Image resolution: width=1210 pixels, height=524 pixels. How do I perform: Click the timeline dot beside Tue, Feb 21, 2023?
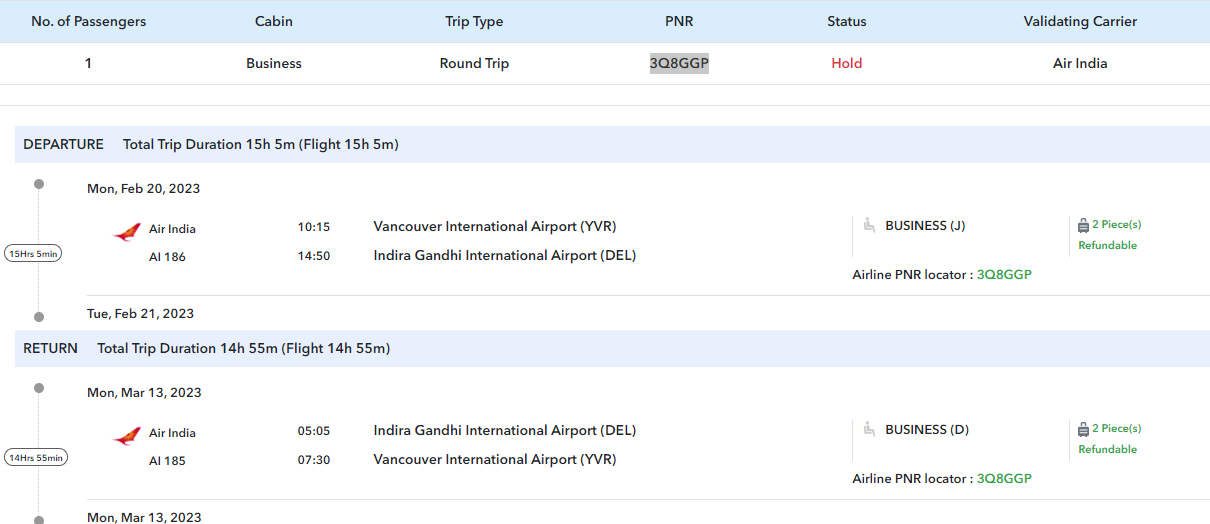pos(39,317)
